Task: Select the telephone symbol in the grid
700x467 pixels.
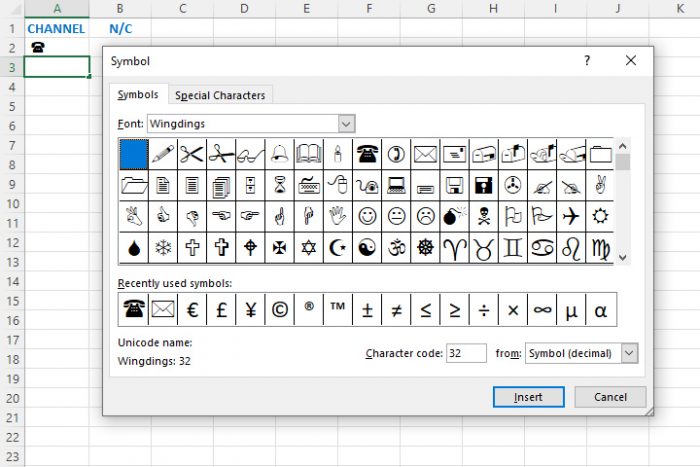Action: (x=367, y=154)
